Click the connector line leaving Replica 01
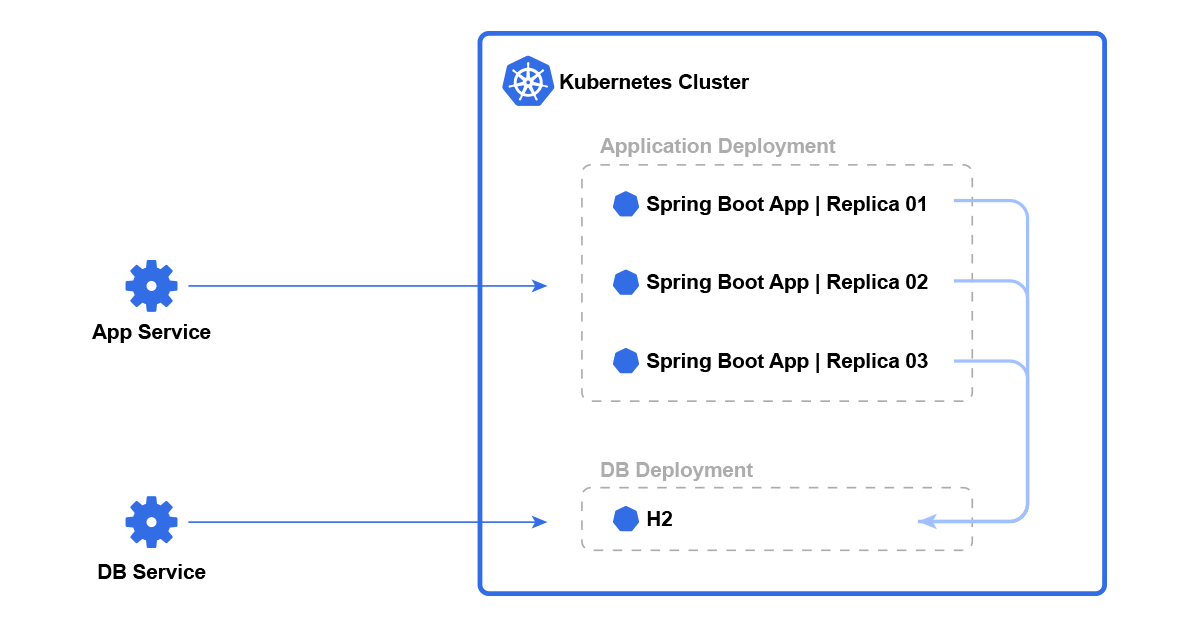Image resolution: width=1200 pixels, height=628 pixels. tap(985, 202)
